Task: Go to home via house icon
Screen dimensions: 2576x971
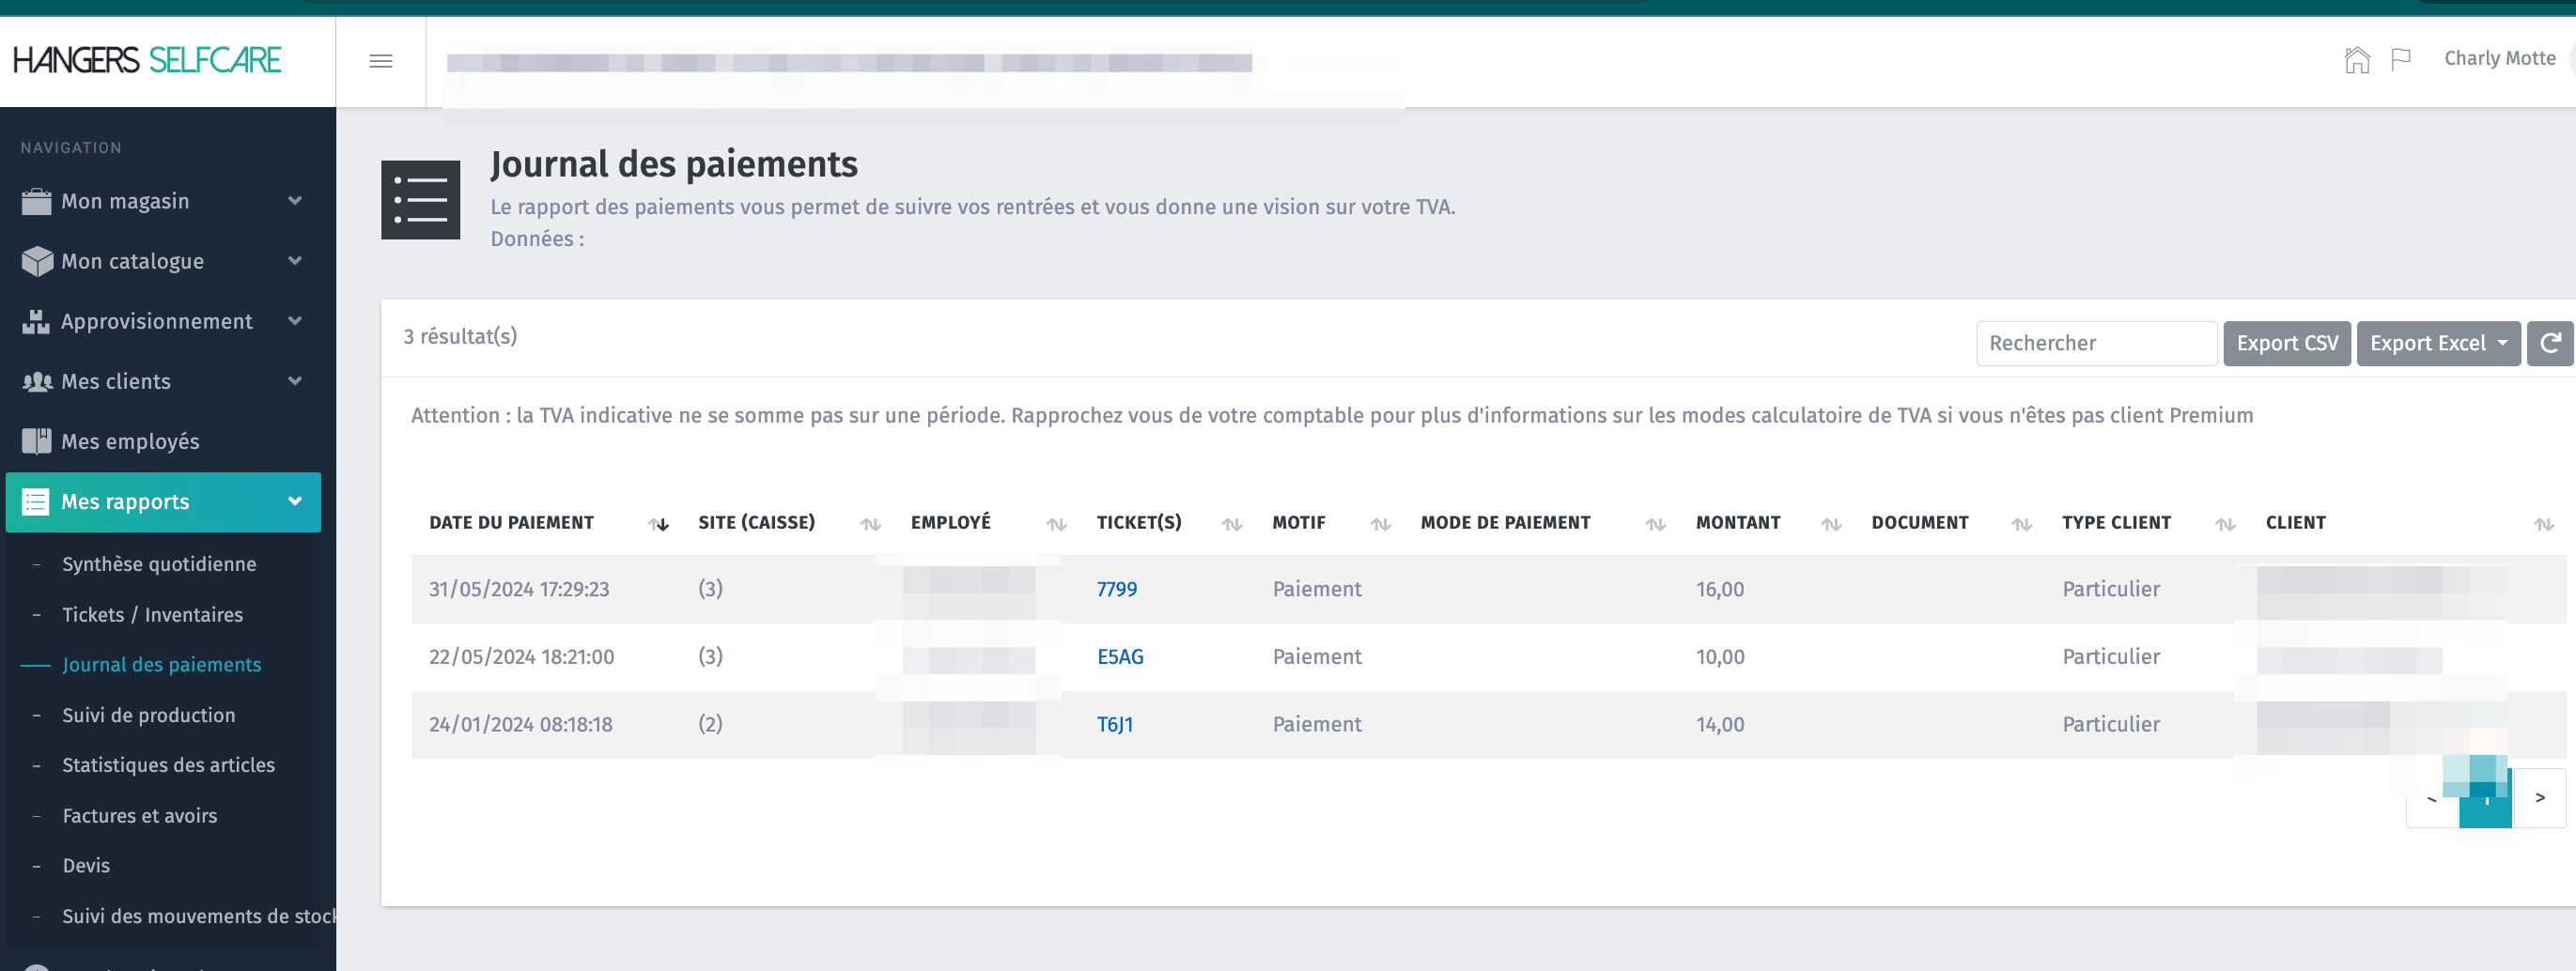Action: (x=2357, y=60)
